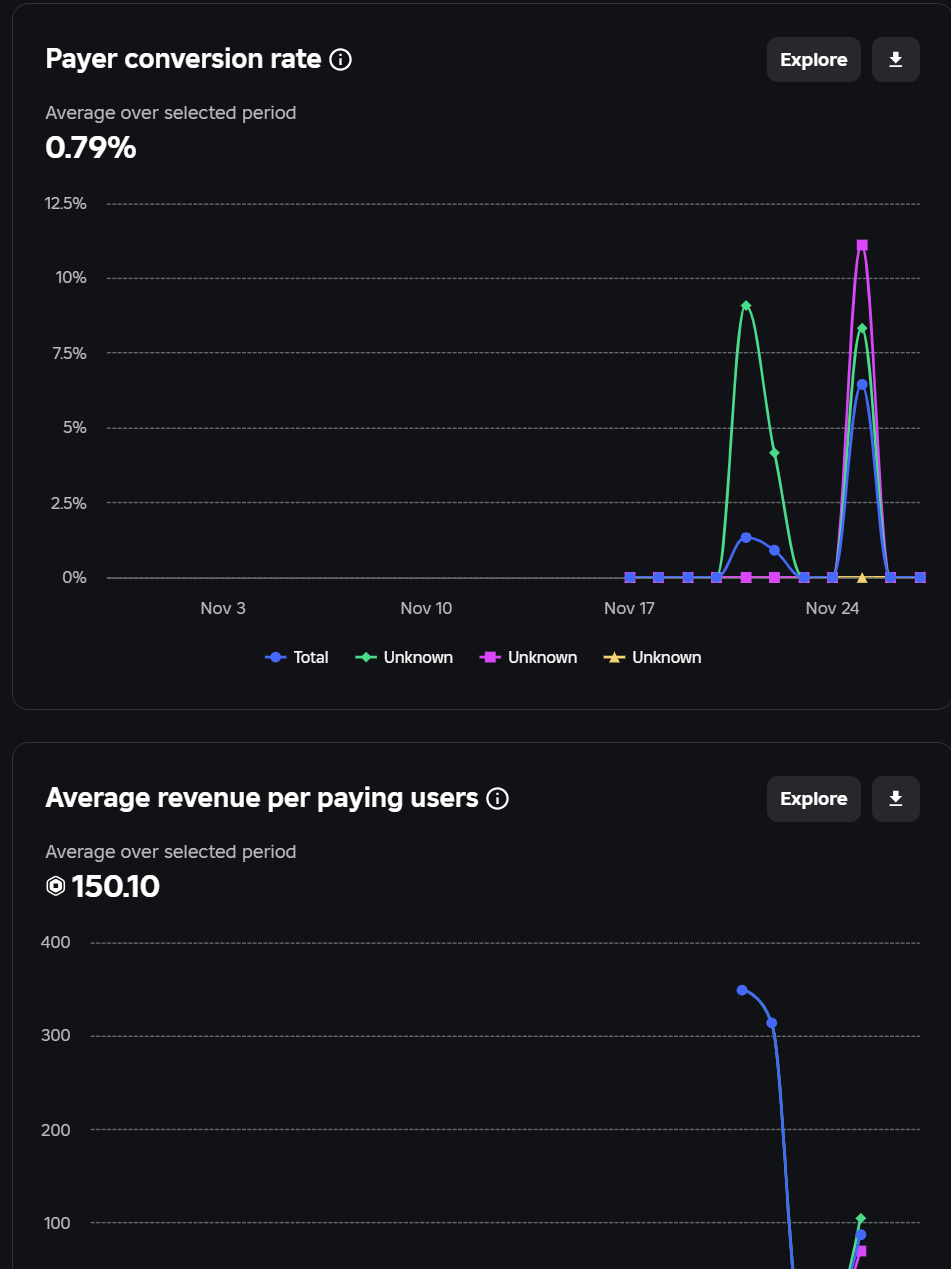This screenshot has width=951, height=1269.
Task: Click green diamond point just below 5%
Action: pos(775,453)
